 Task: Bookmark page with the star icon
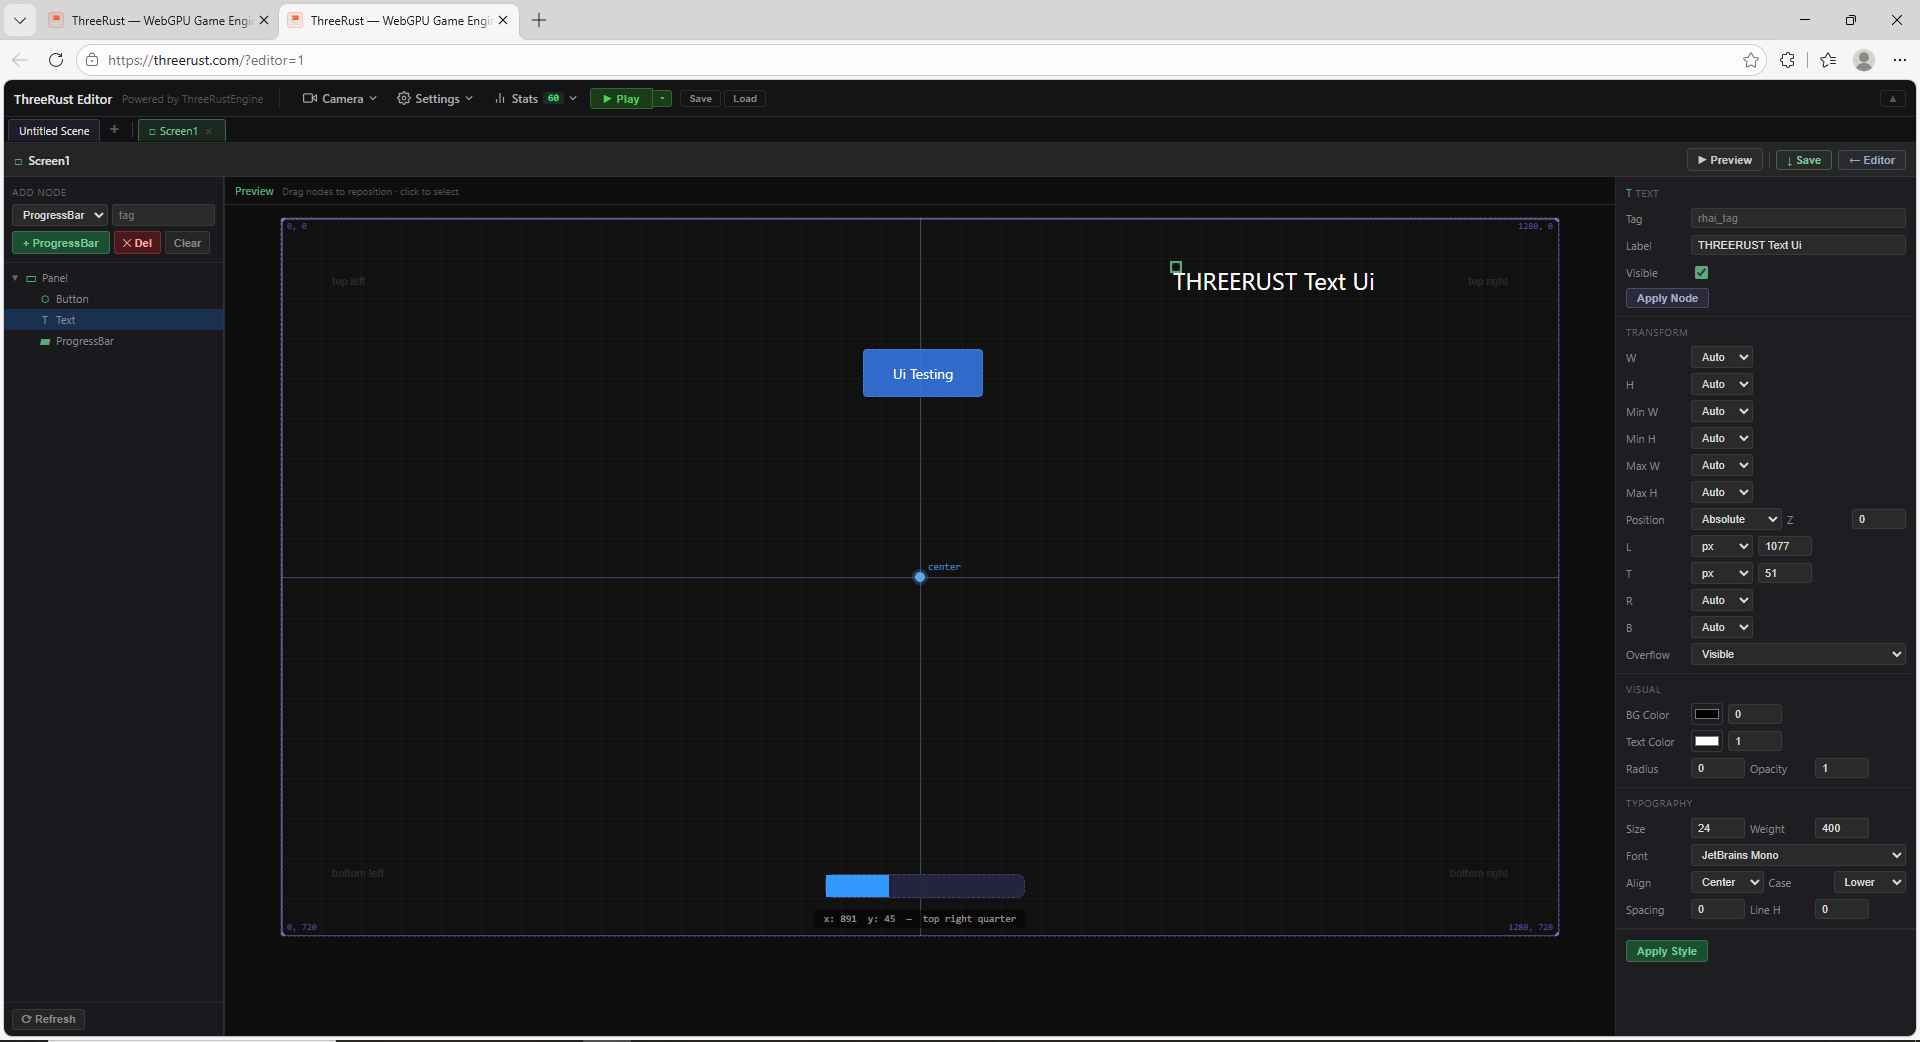point(1751,60)
